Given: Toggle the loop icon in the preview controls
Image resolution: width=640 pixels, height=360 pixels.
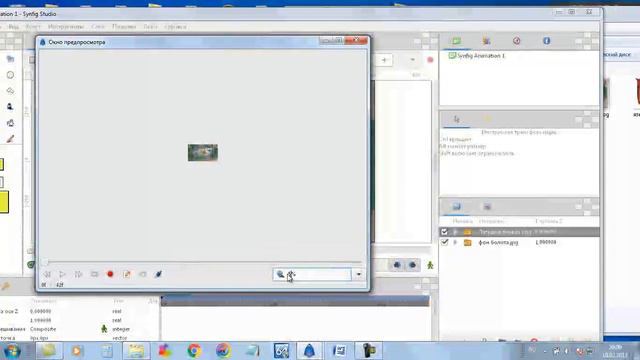Looking at the screenshot, I should tap(94, 274).
